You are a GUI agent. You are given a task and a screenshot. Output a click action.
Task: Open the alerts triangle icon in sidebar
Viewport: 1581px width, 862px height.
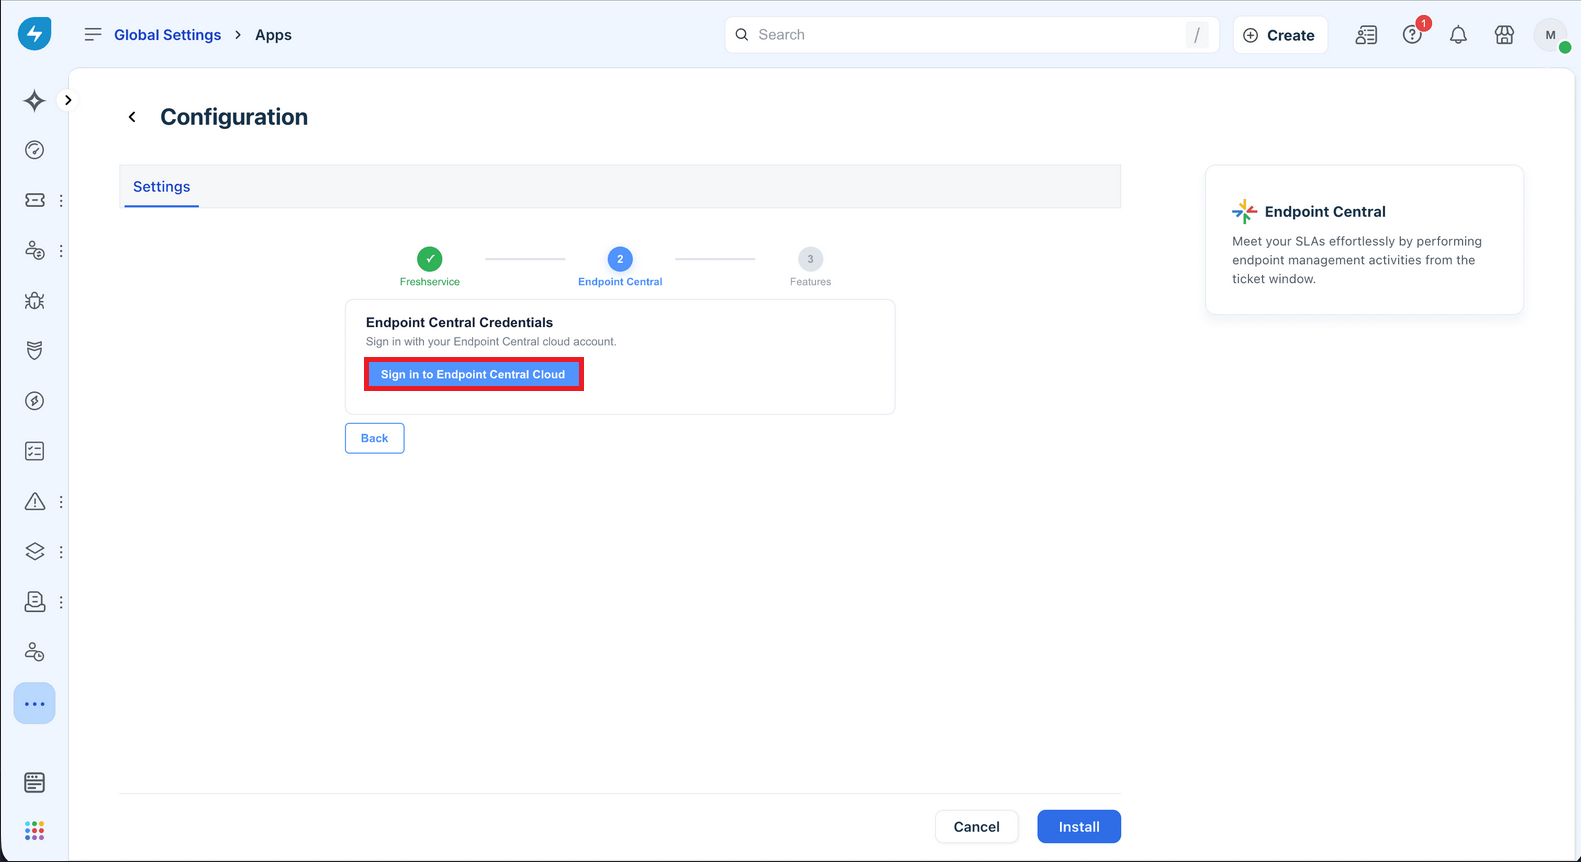coord(34,501)
